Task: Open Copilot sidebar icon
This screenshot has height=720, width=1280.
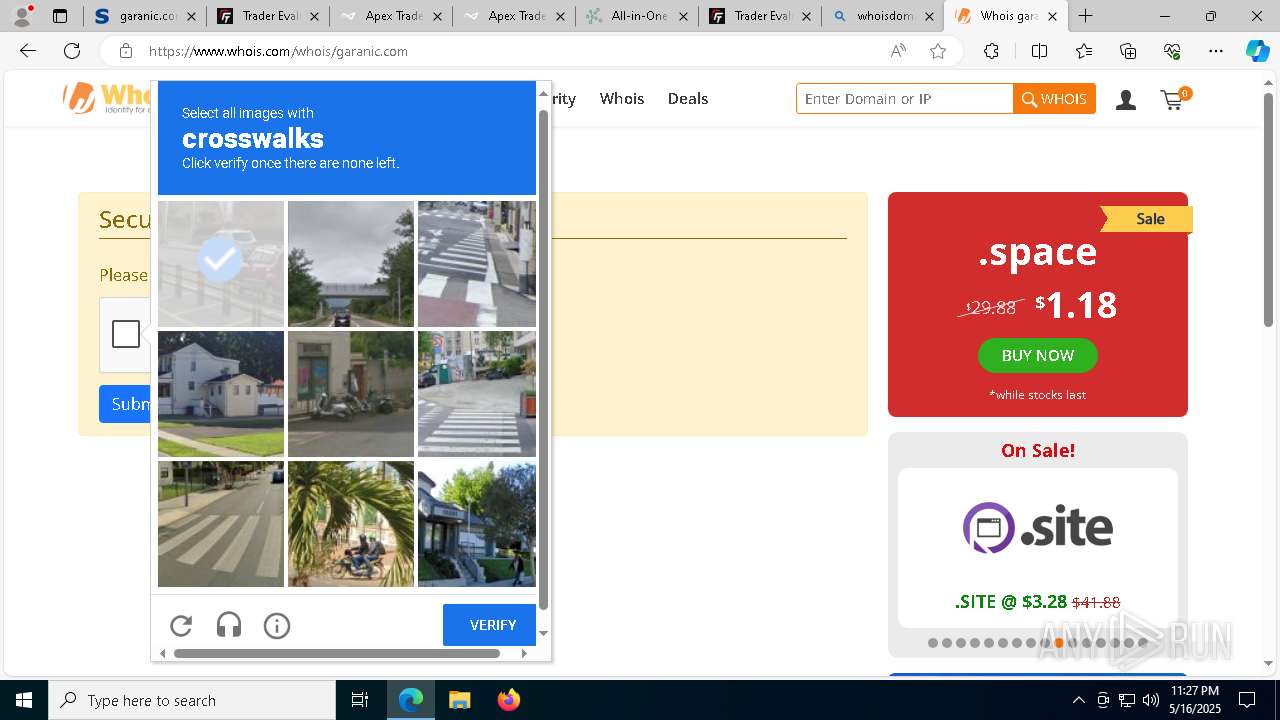Action: coord(1258,51)
